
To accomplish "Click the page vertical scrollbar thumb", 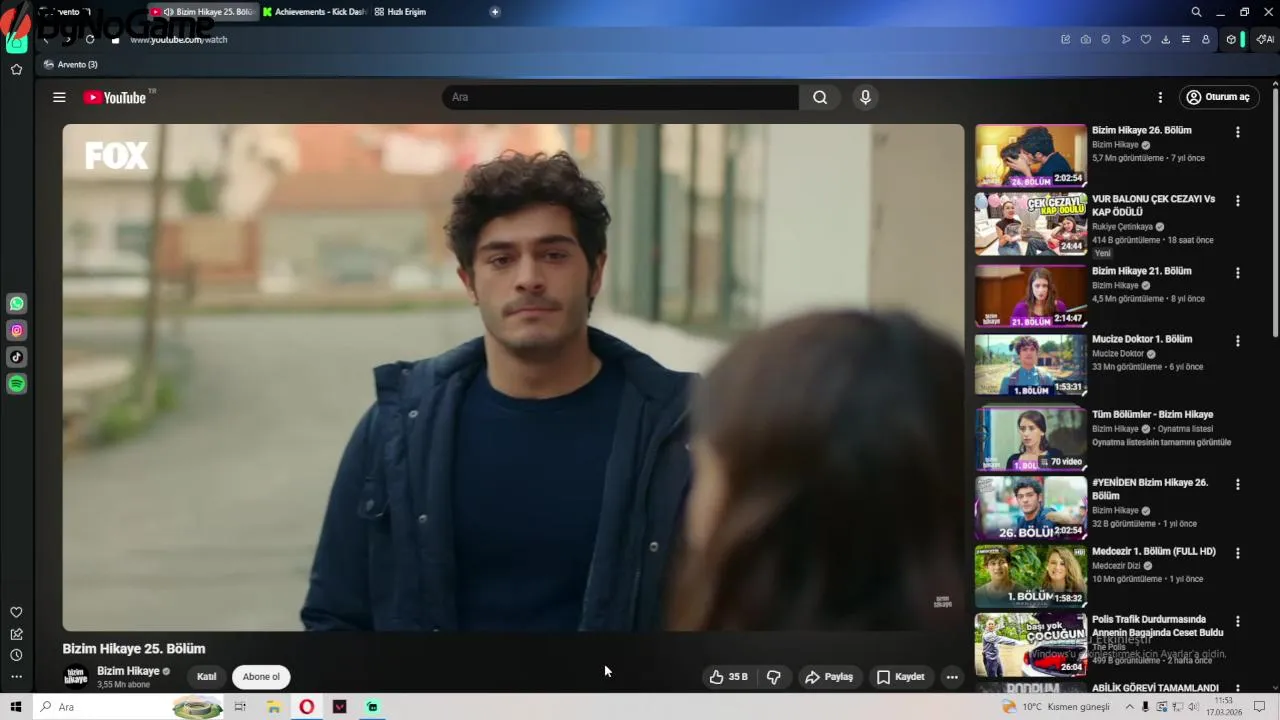I will [x=1274, y=212].
